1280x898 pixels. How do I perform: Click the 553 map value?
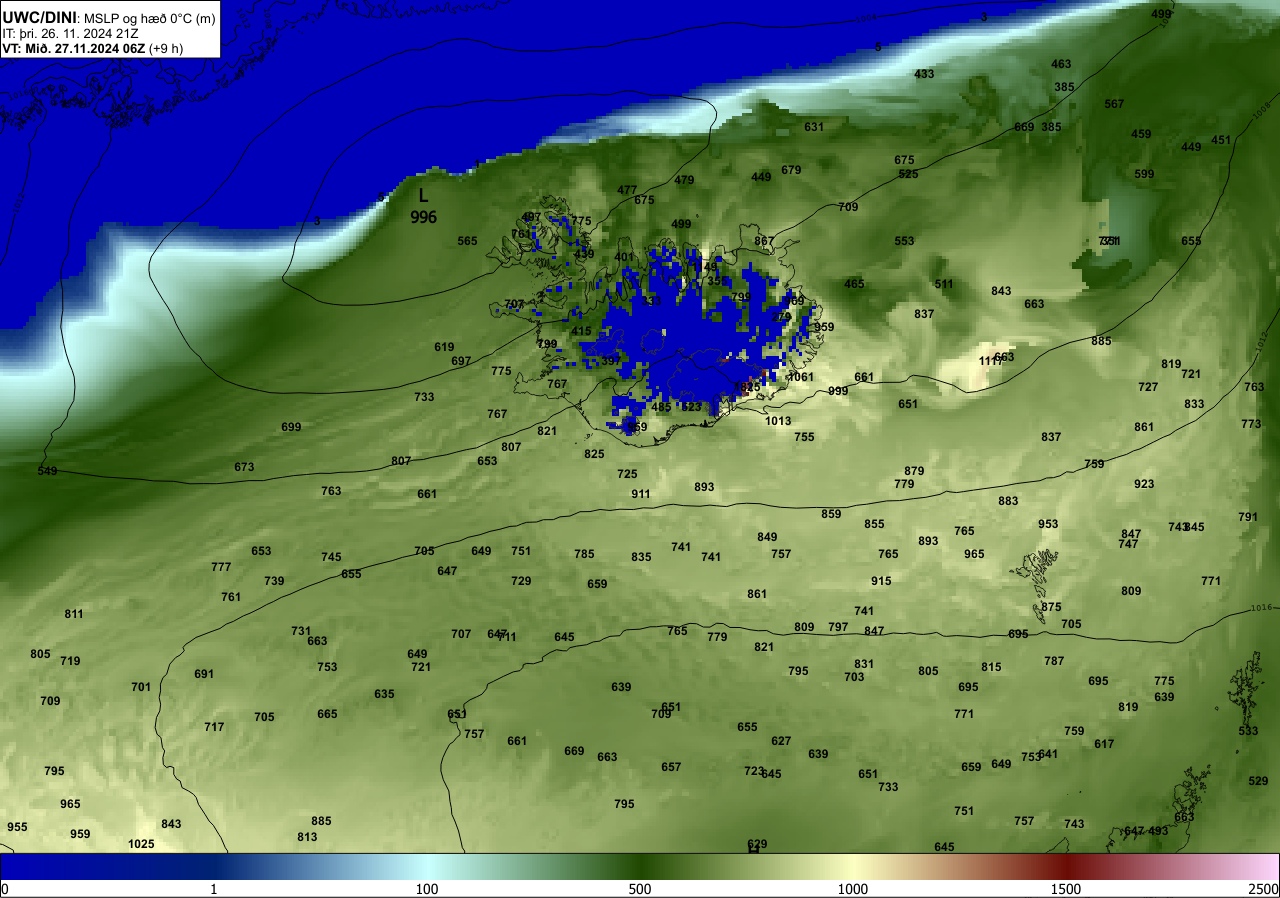pos(904,242)
